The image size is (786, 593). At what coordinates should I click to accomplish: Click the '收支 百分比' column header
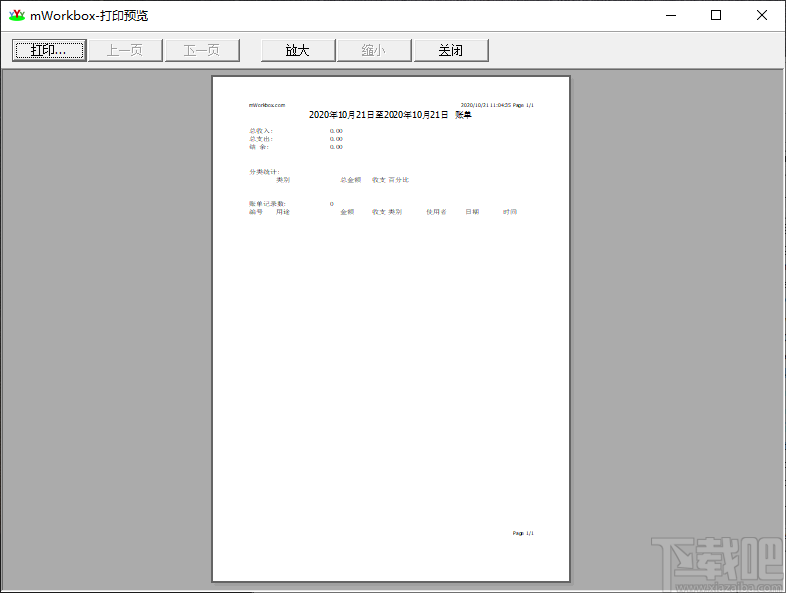(390, 180)
